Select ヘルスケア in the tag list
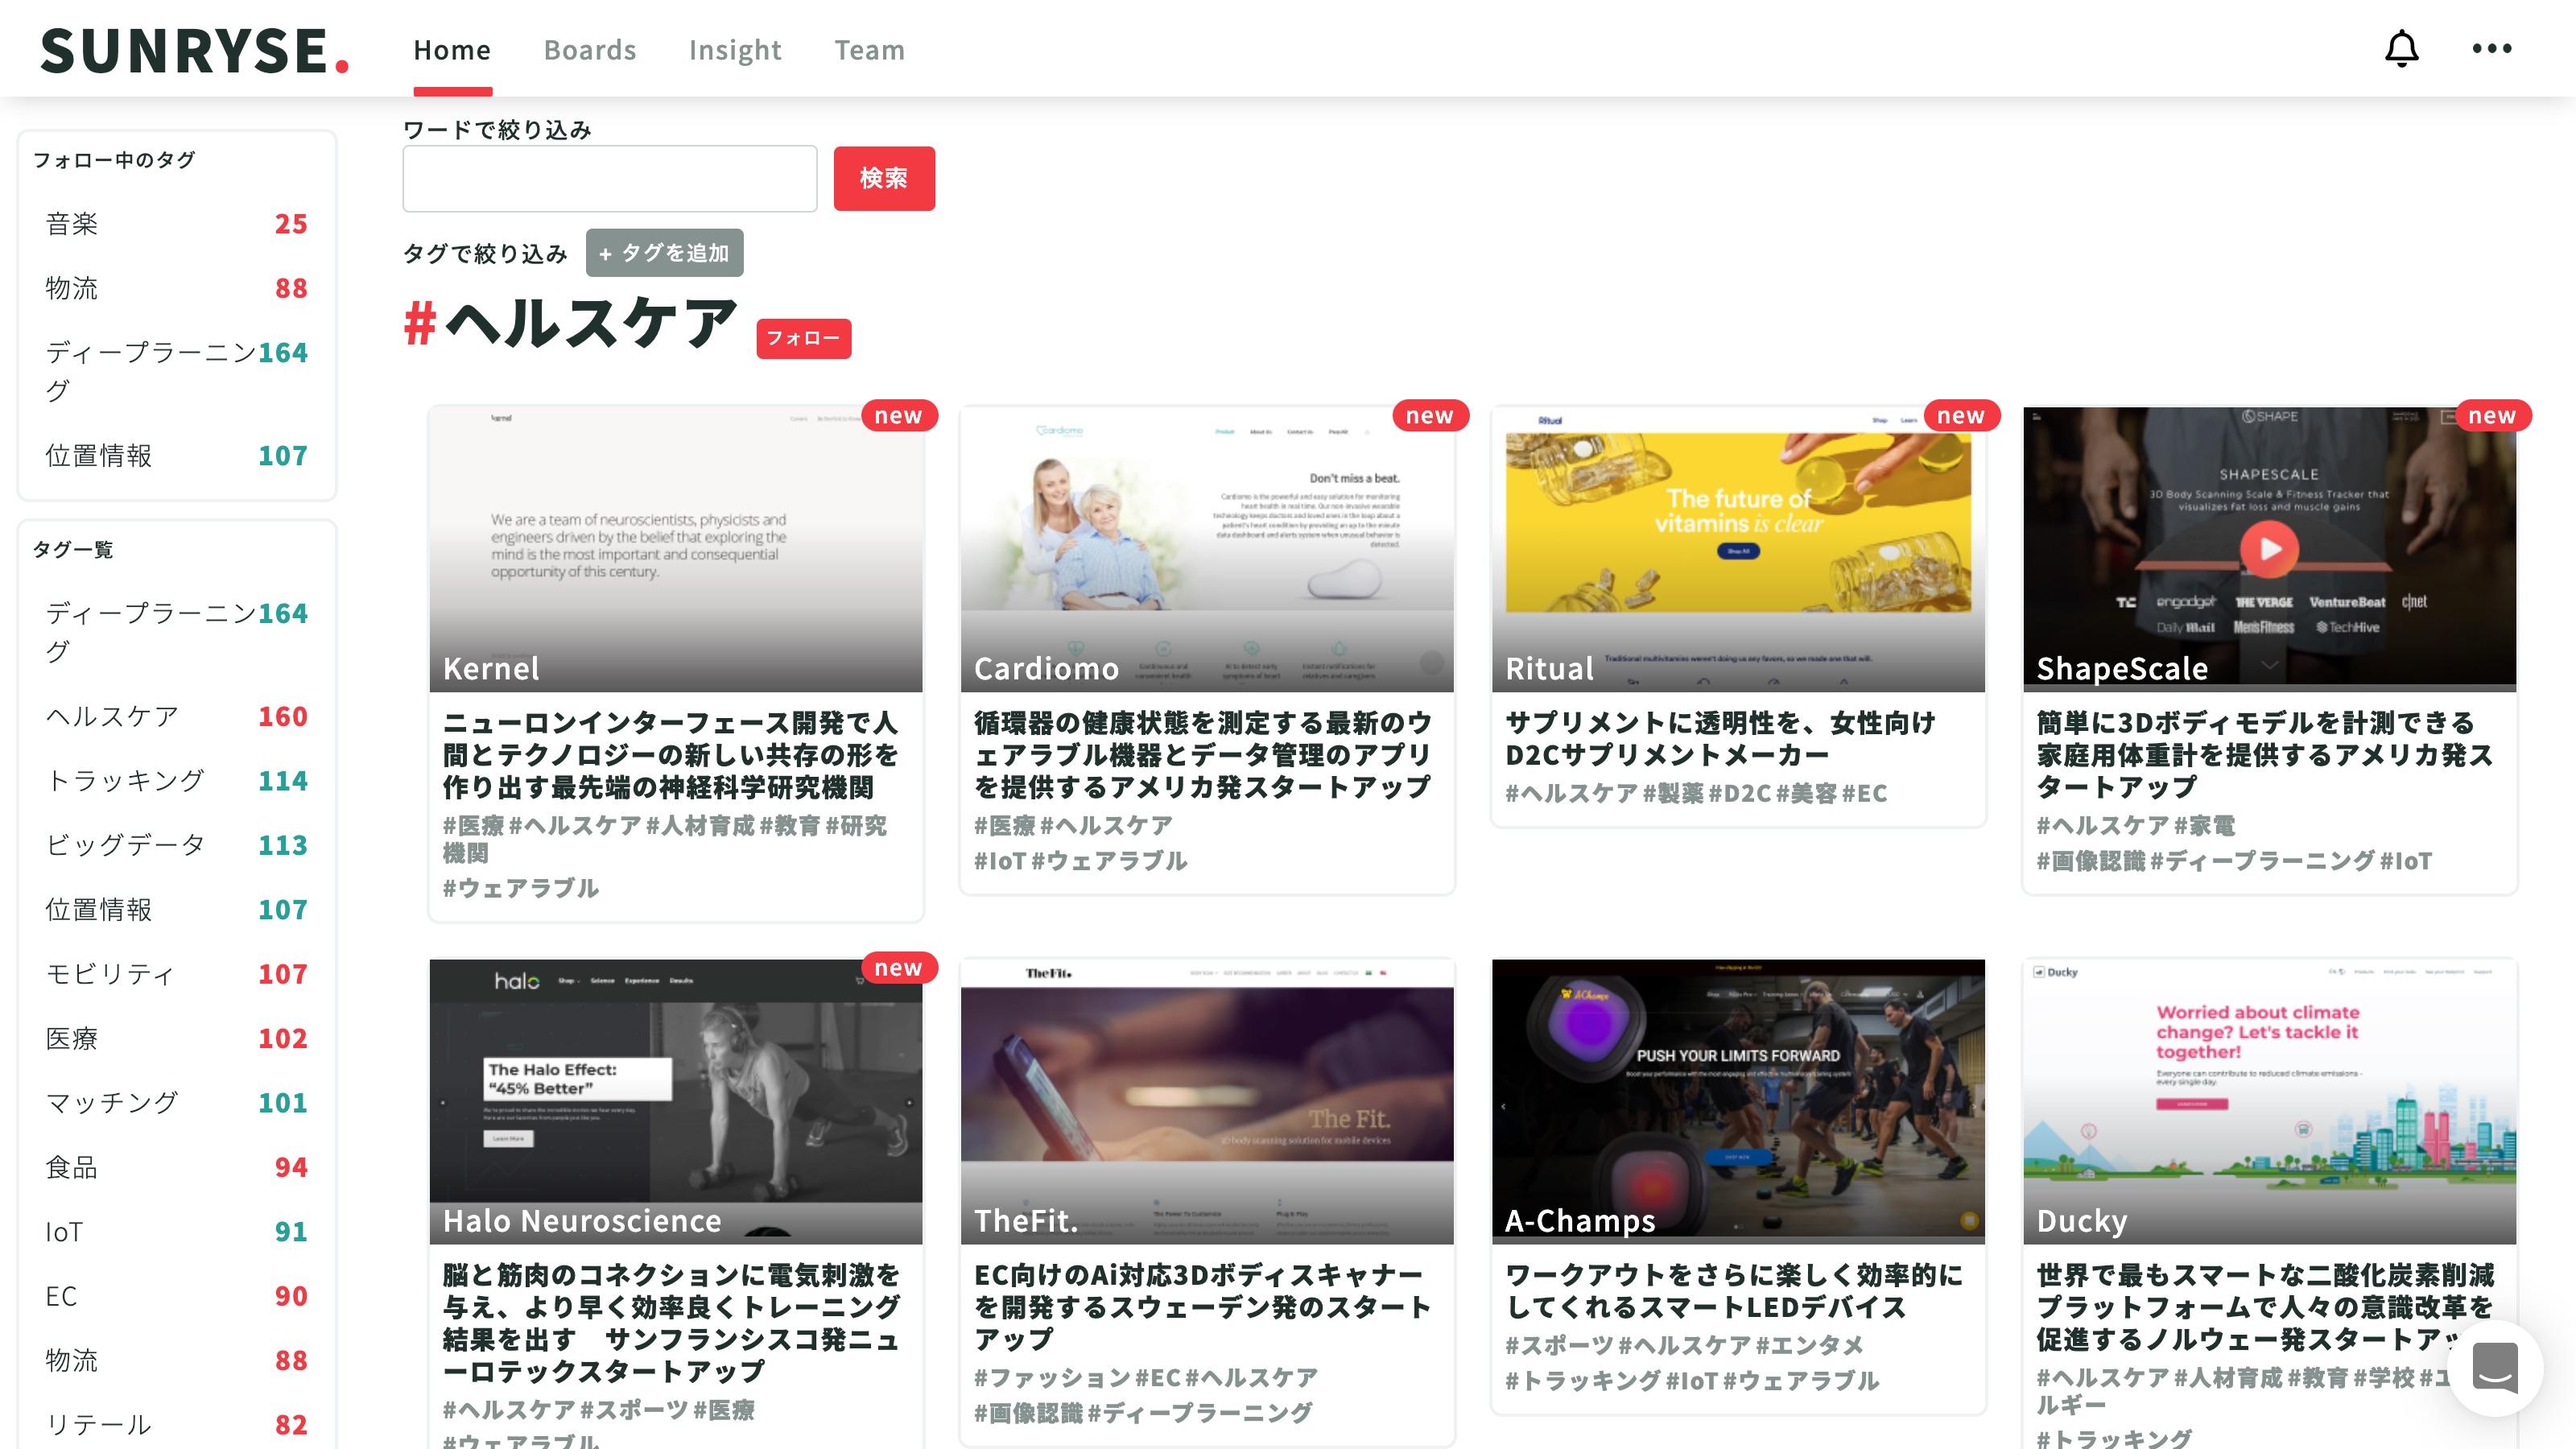The width and height of the screenshot is (2576, 1449). 176,716
